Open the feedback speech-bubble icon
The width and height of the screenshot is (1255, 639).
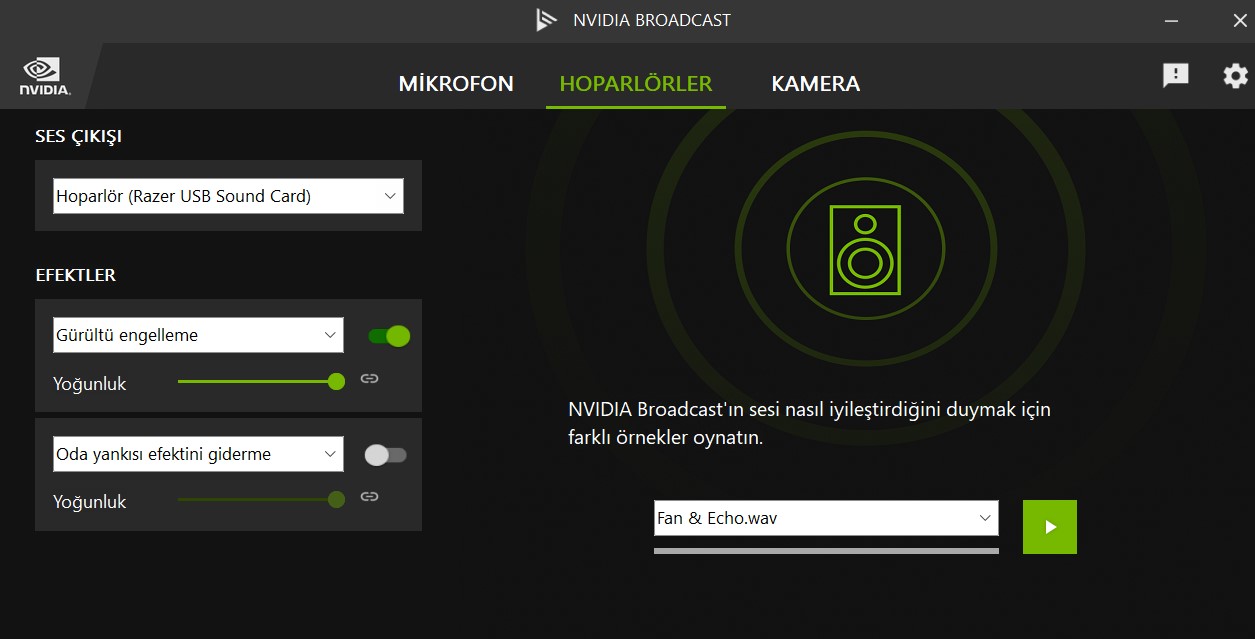1175,75
